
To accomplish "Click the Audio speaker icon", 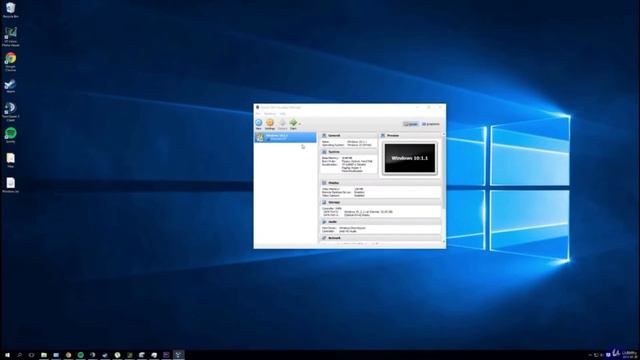I will point(324,222).
